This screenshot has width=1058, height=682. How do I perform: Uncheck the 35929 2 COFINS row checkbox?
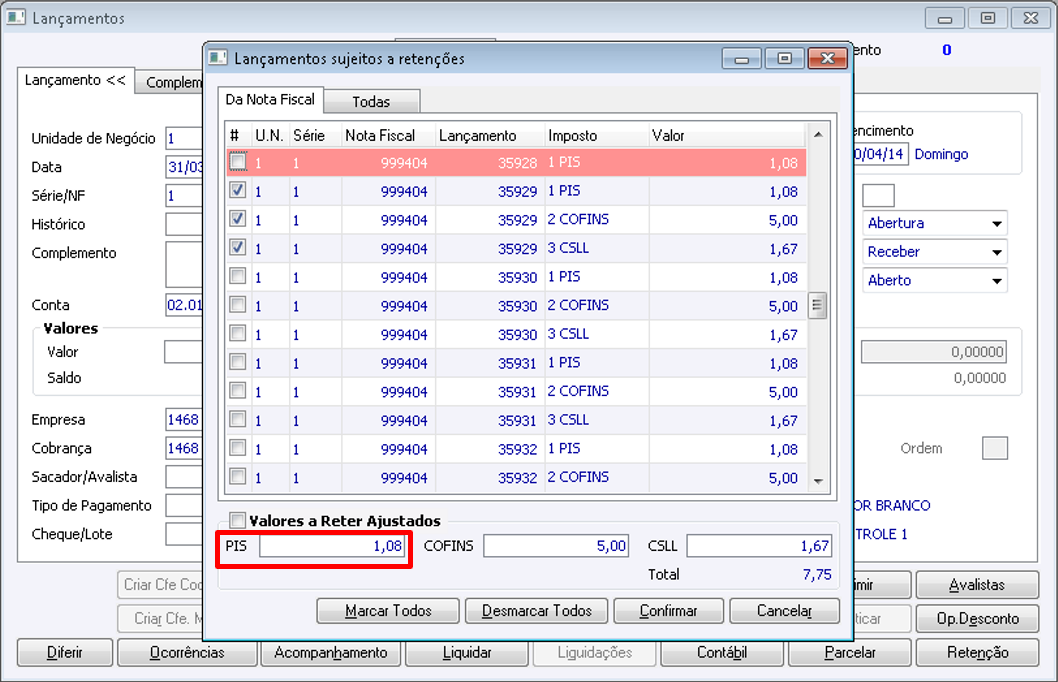click(x=238, y=219)
